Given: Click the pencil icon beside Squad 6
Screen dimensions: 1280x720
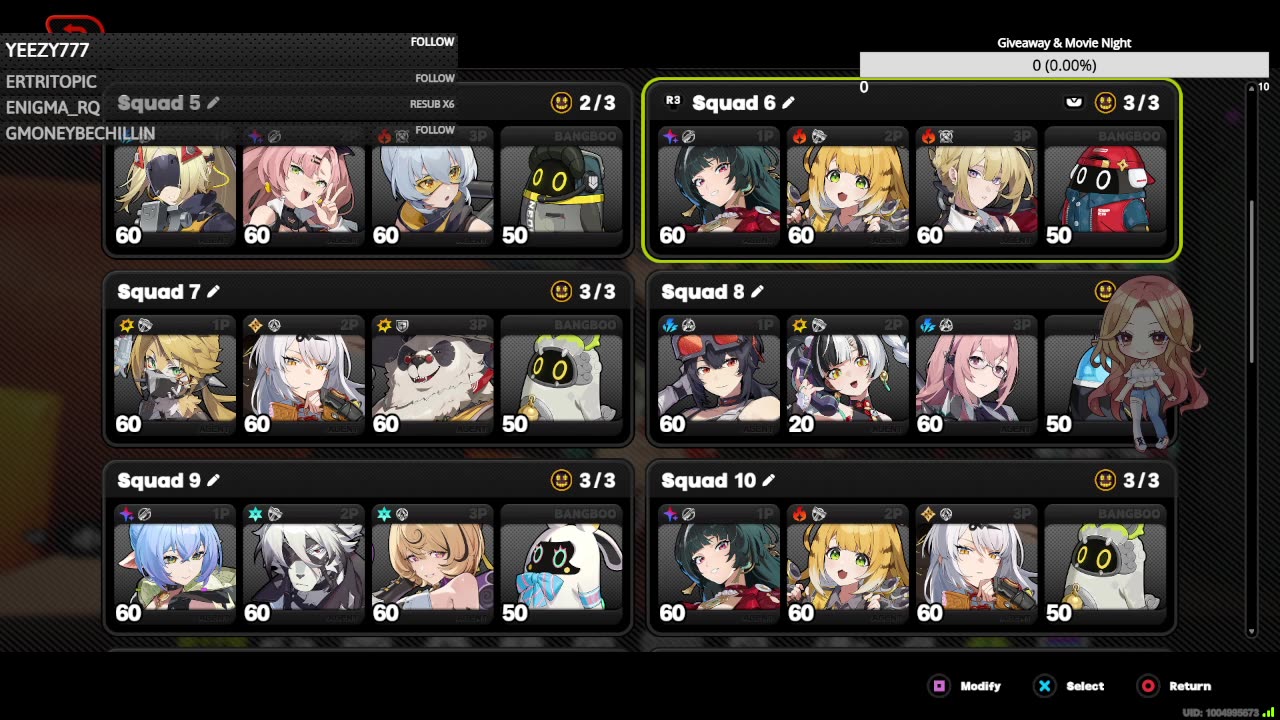Looking at the screenshot, I should 788,102.
